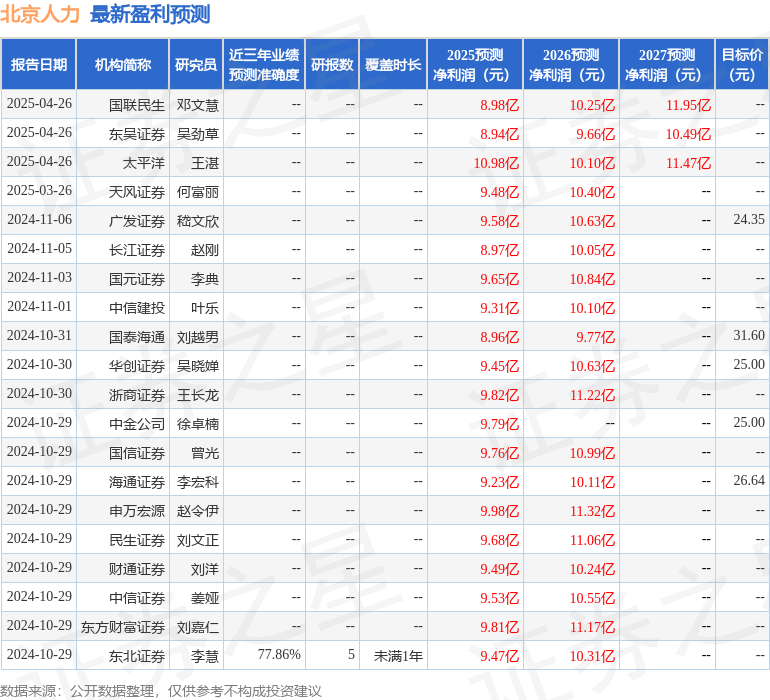Click the 数据来源 footnote text
The image size is (770, 700).
pyautogui.click(x=160, y=691)
